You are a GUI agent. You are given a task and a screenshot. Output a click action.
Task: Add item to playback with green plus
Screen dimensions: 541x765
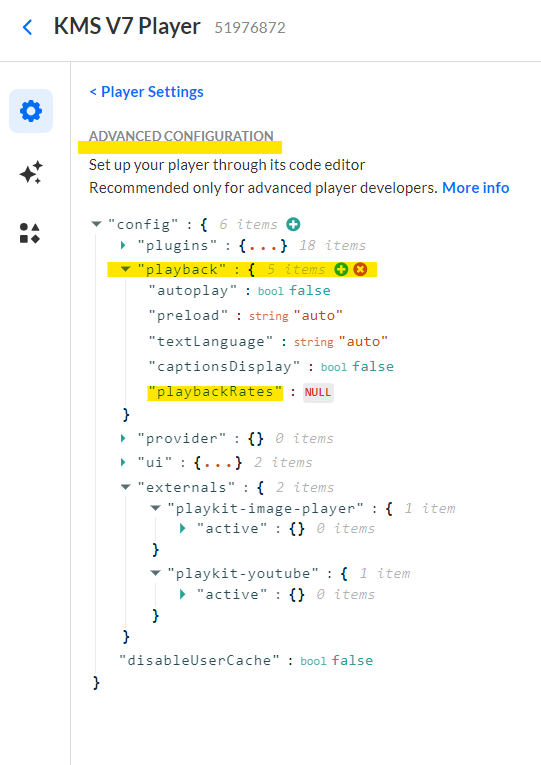(341, 269)
